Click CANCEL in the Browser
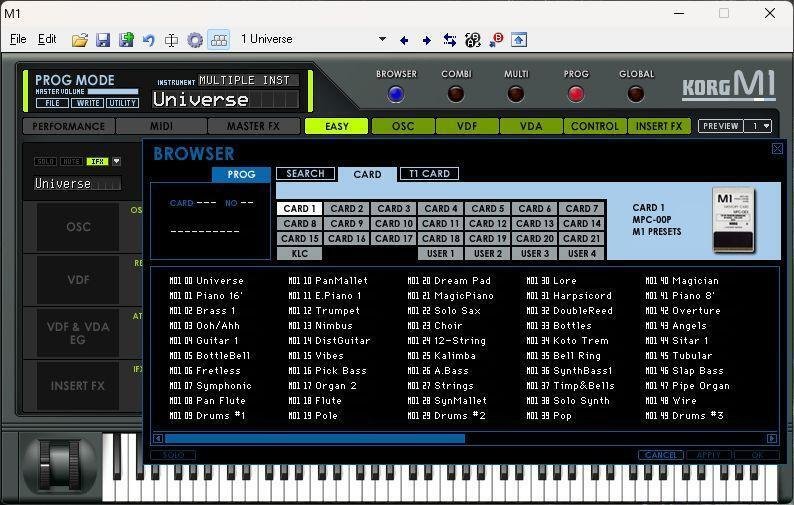The image size is (794, 505). 661,455
